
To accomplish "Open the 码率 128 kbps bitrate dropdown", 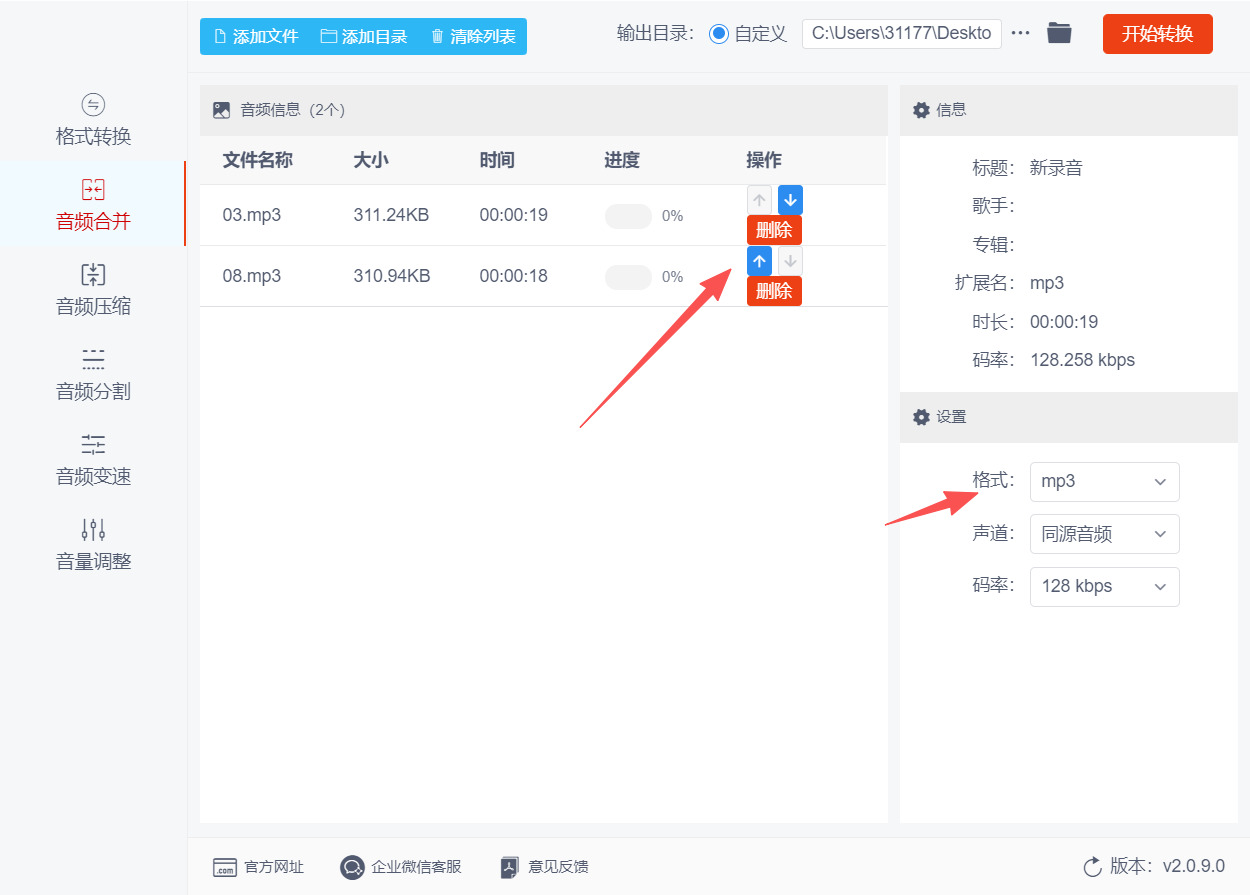I will (x=1104, y=587).
